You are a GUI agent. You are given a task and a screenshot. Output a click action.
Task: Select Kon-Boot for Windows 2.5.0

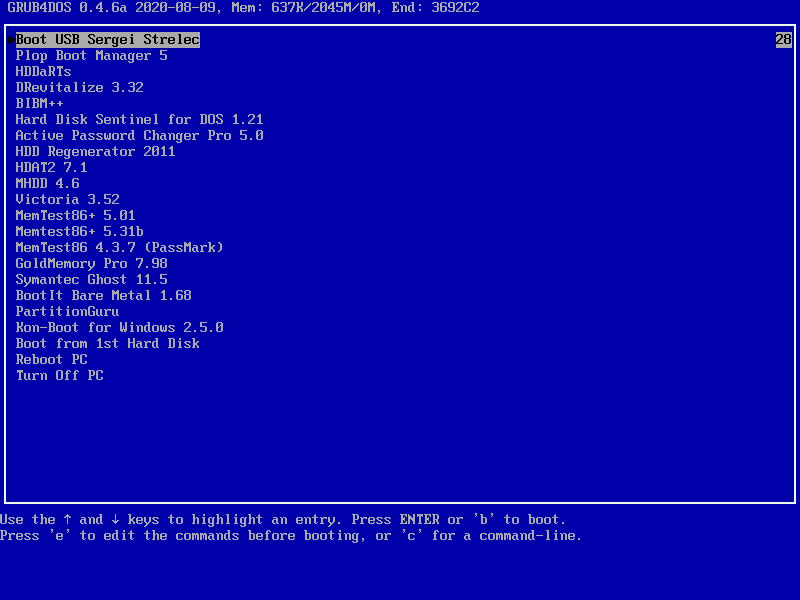coord(119,328)
